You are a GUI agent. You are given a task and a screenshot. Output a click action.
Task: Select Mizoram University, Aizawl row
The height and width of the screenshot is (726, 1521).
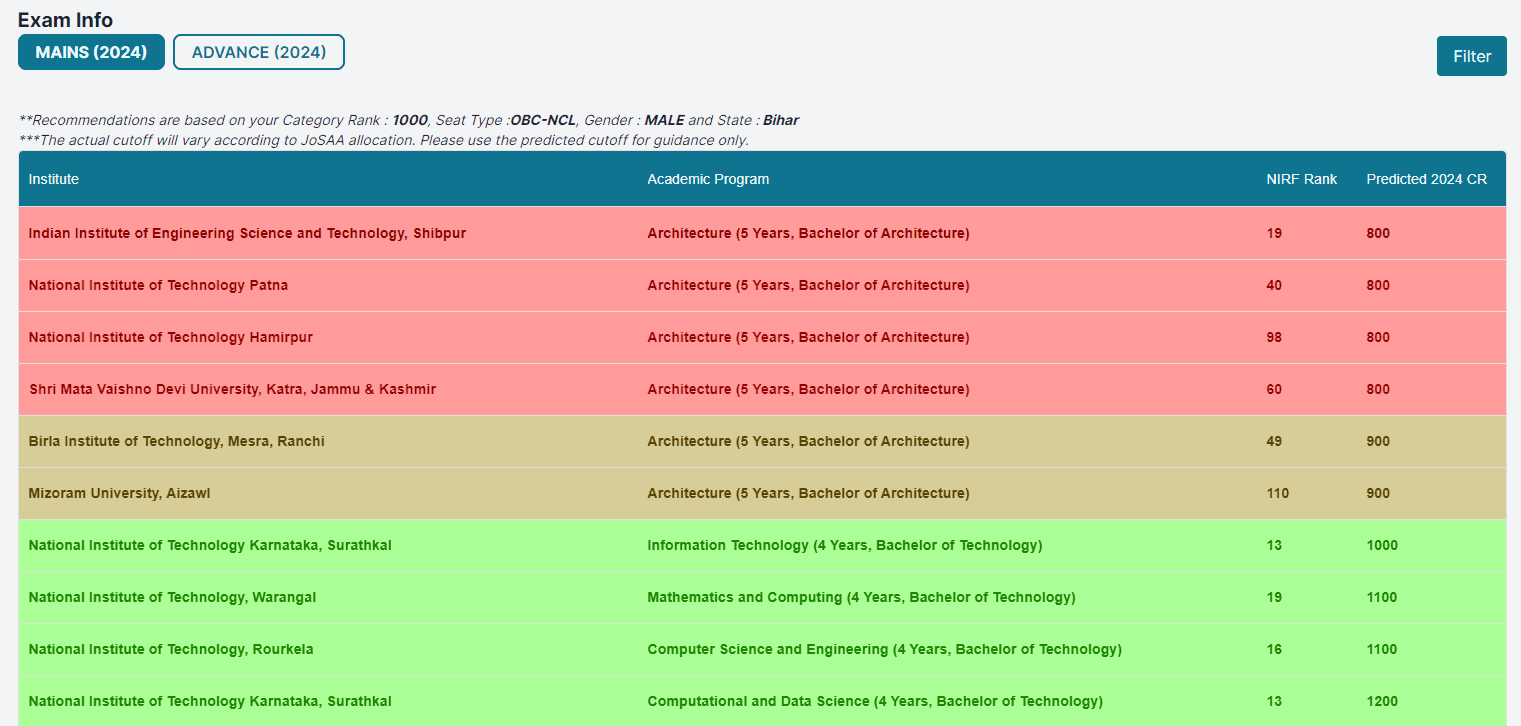pyautogui.click(x=119, y=493)
